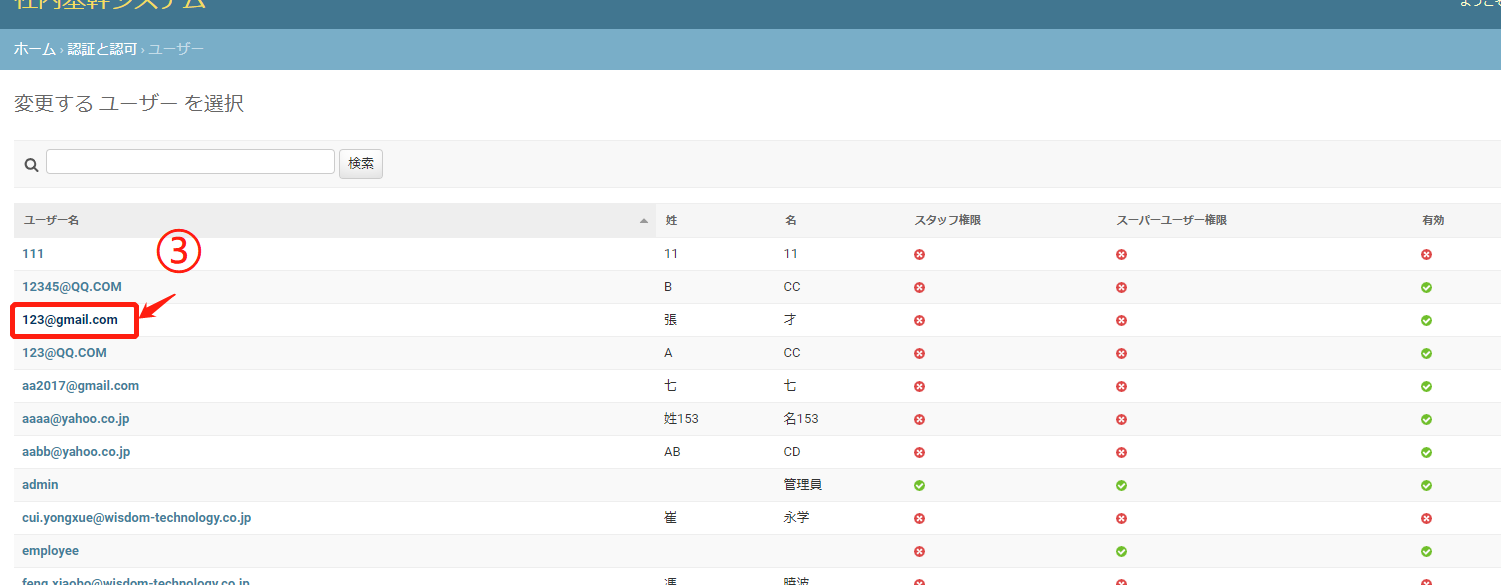Sort by ユーザー名 column header

[51, 220]
